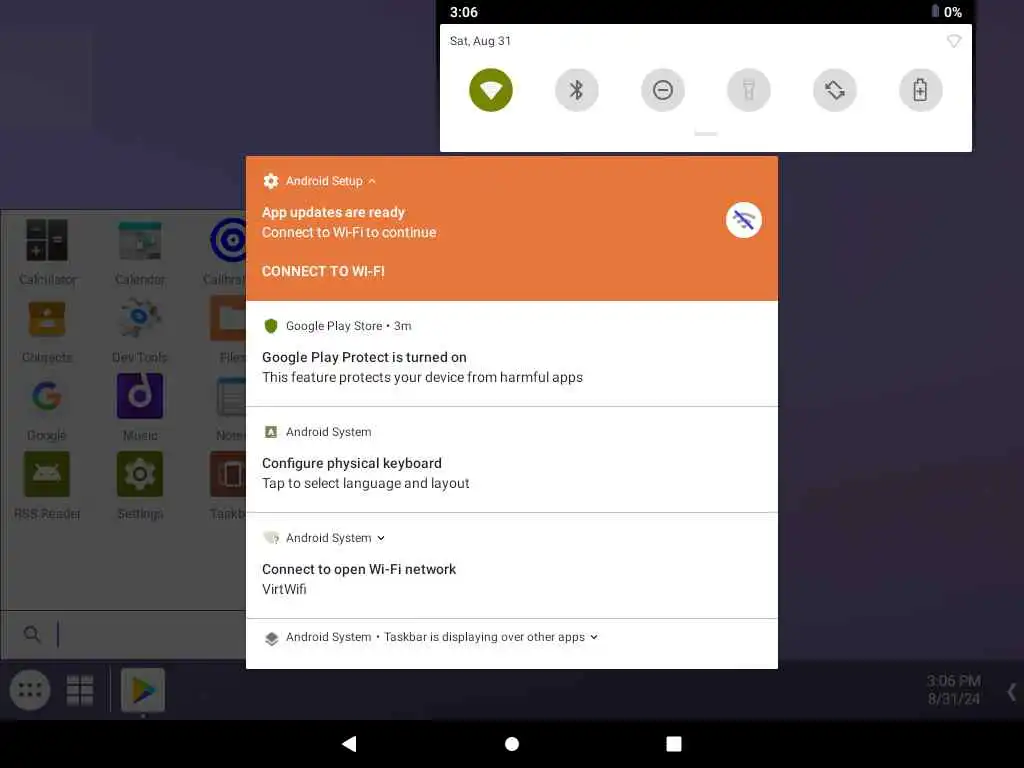Tap the Sat, Aug 31 date
Image resolution: width=1024 pixels, height=768 pixels.
point(480,41)
